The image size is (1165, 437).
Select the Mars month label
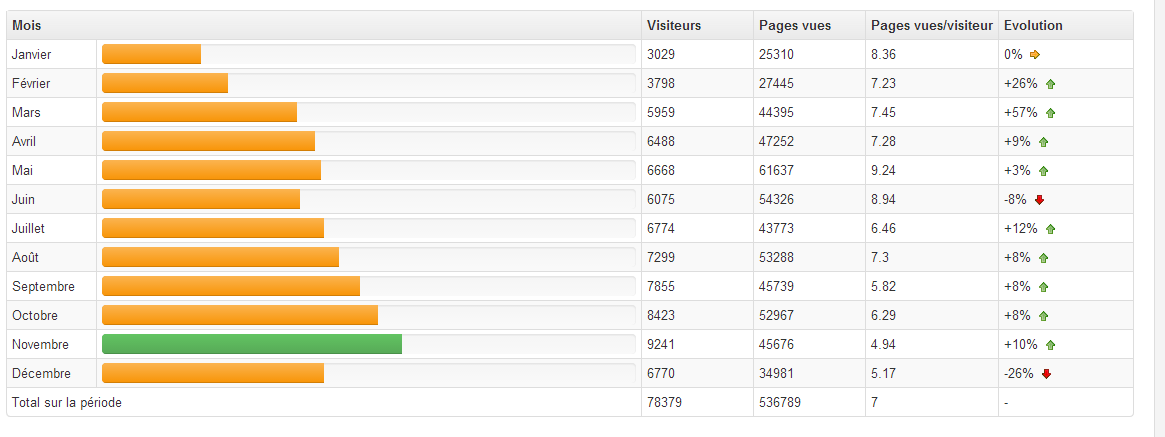pyautogui.click(x=26, y=112)
